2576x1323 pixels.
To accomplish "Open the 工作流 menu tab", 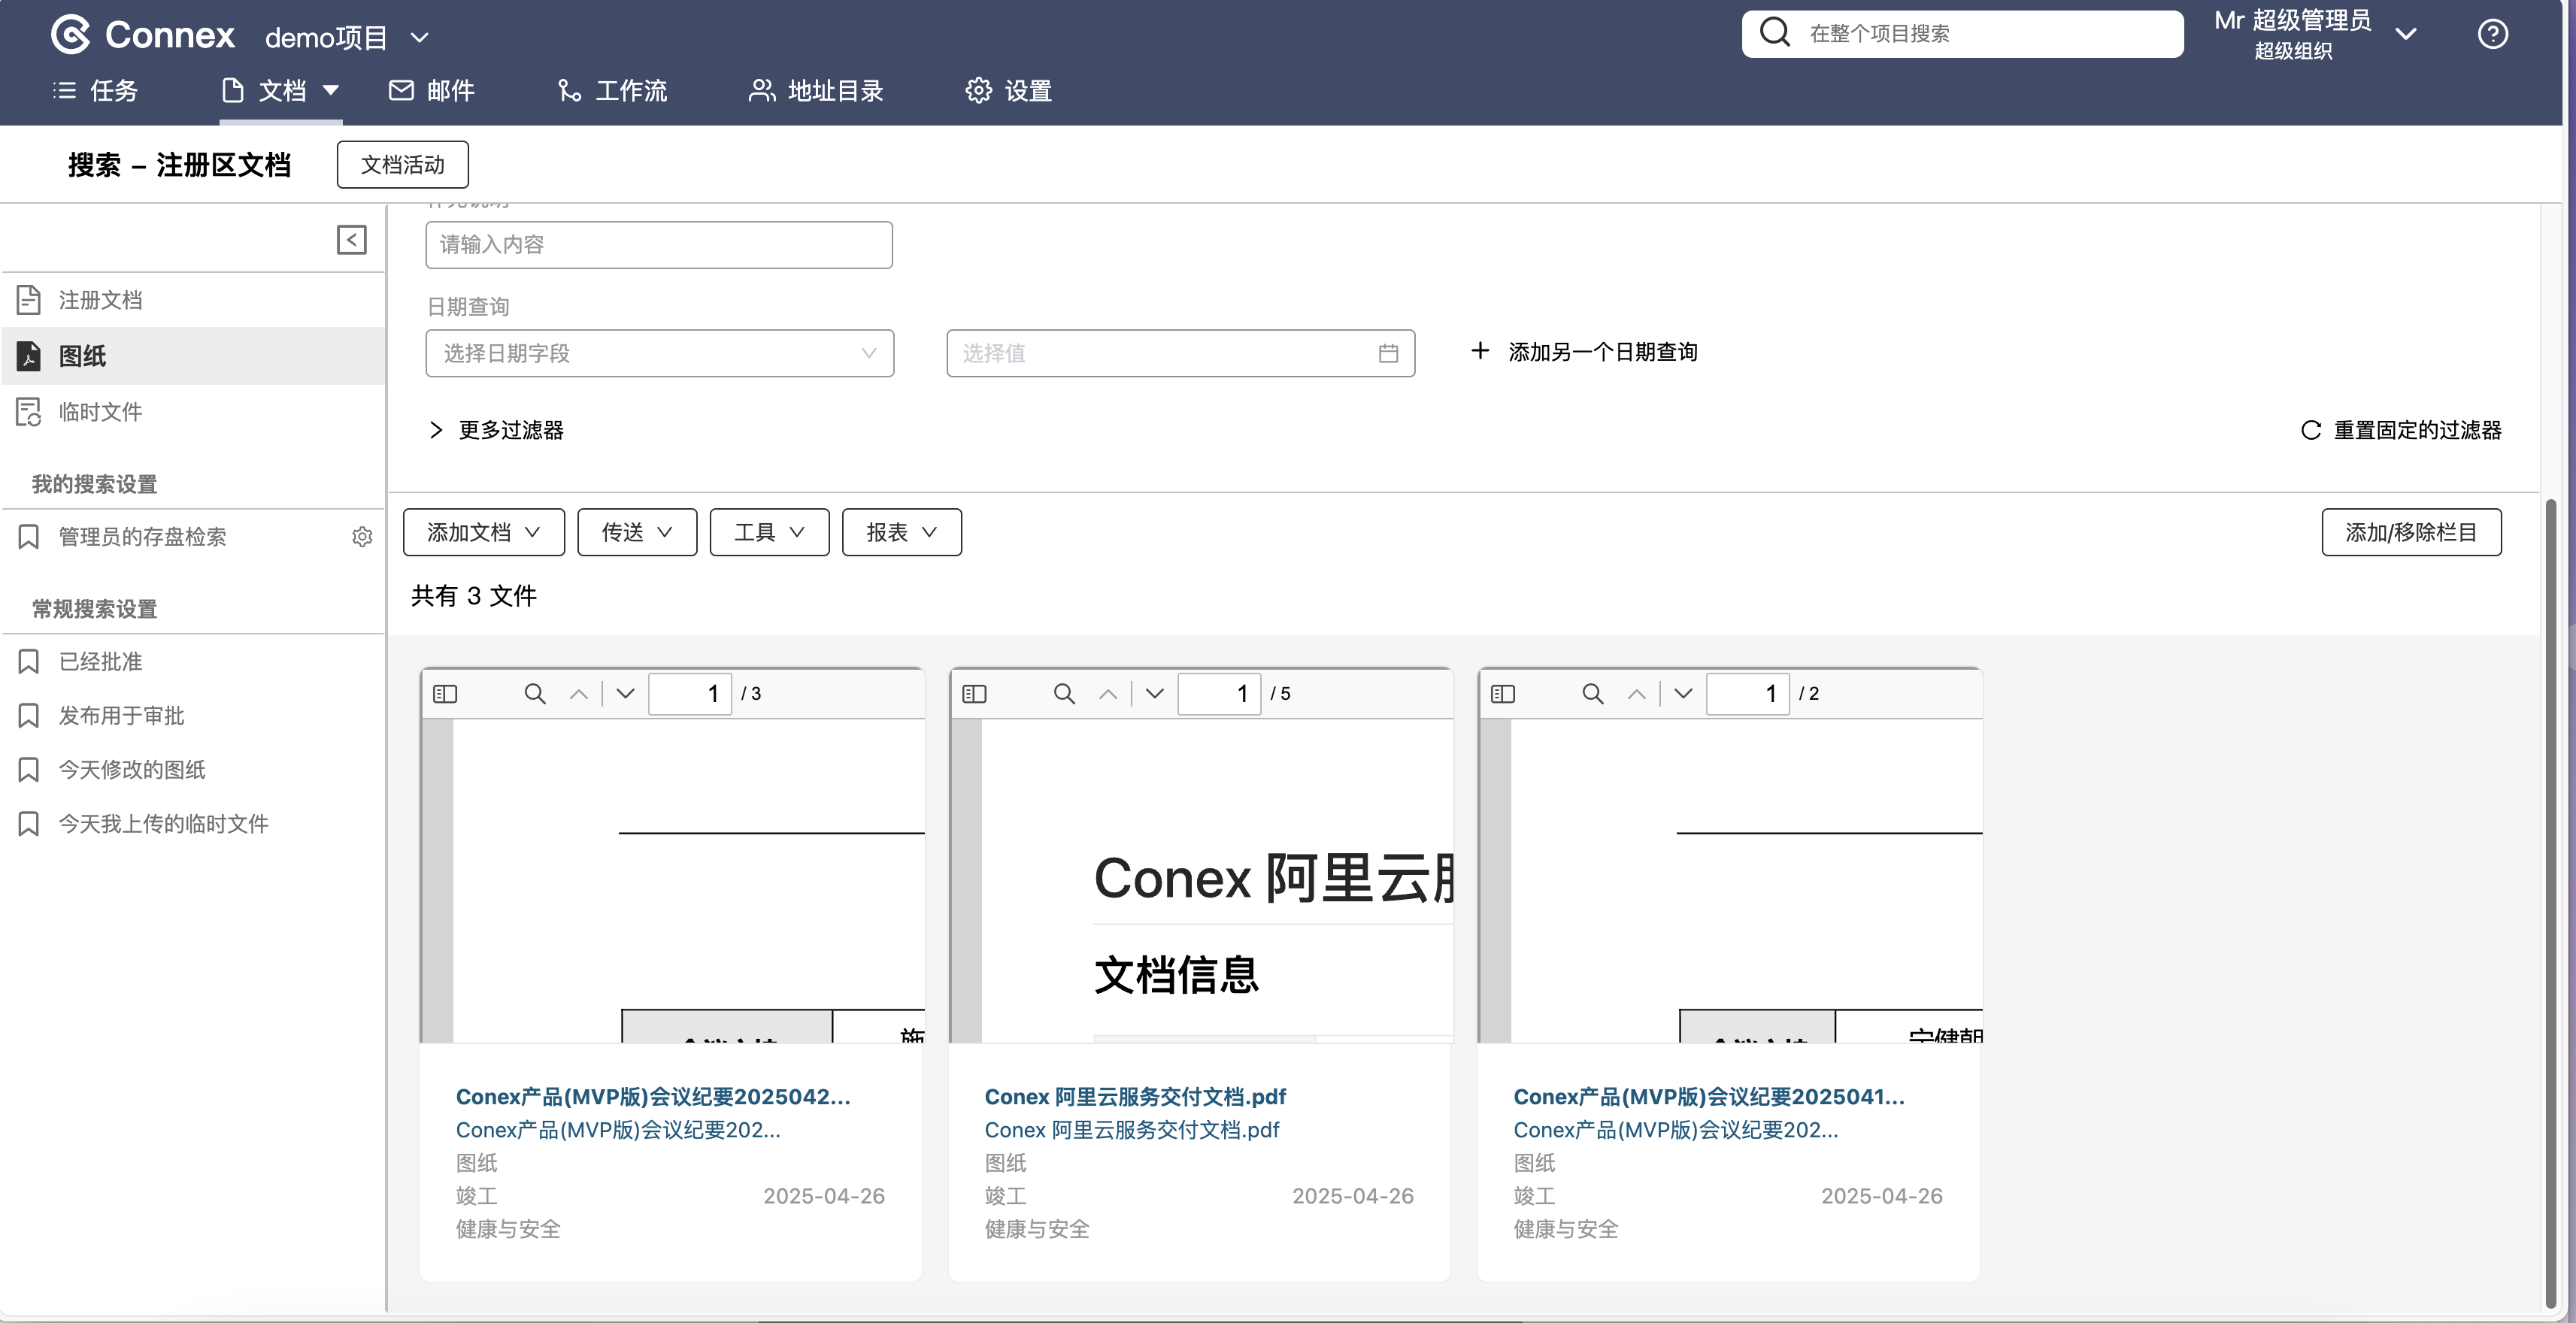I will tap(612, 91).
